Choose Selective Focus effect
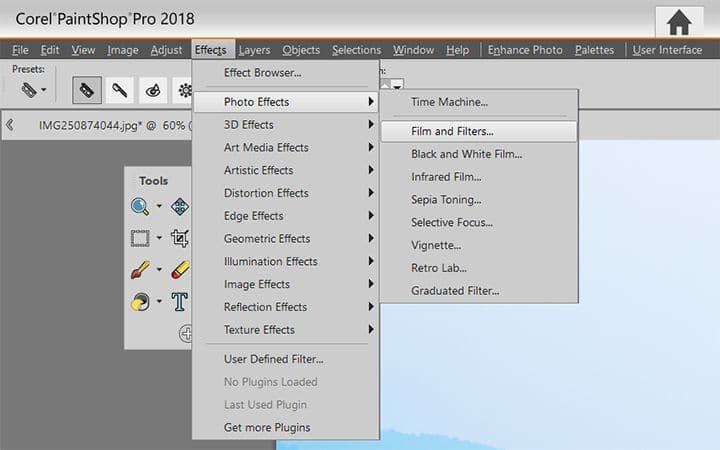The image size is (720, 450). (x=479, y=222)
